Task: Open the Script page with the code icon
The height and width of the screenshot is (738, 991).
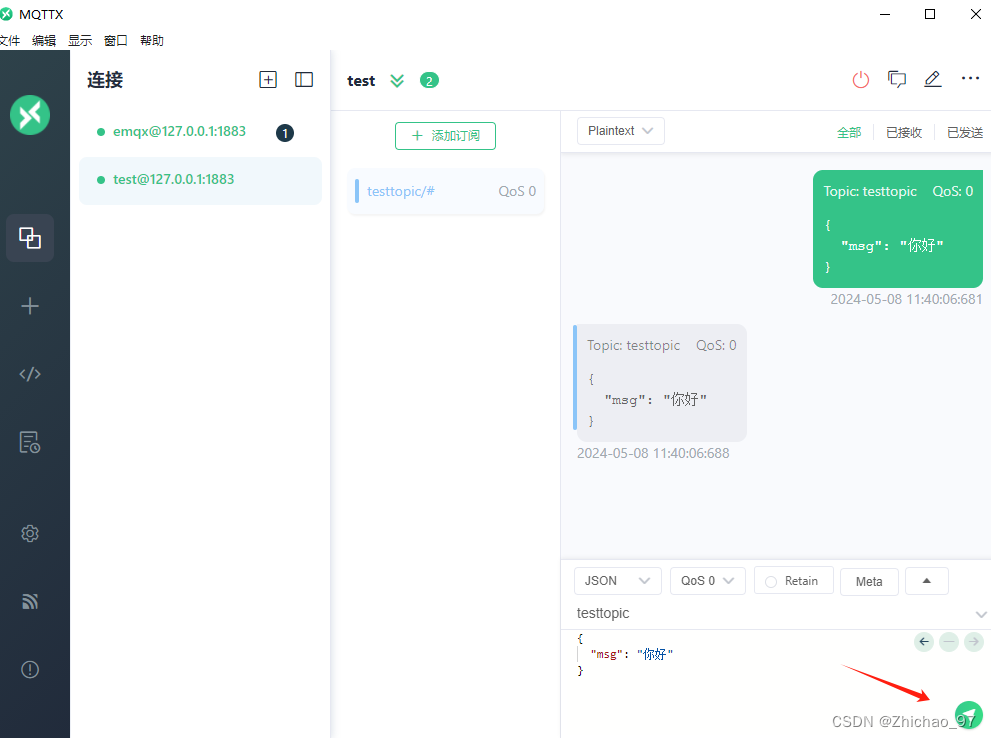Action: (30, 374)
